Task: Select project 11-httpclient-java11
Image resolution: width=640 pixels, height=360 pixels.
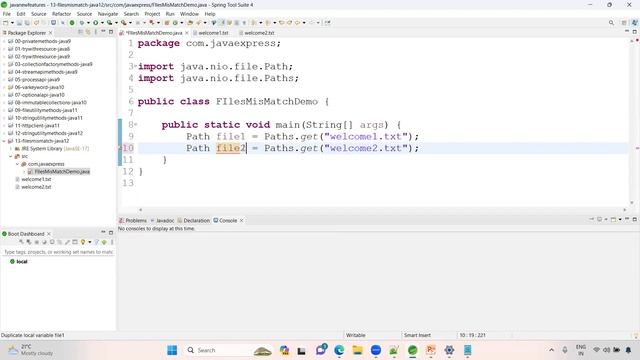Action: (x=37, y=125)
